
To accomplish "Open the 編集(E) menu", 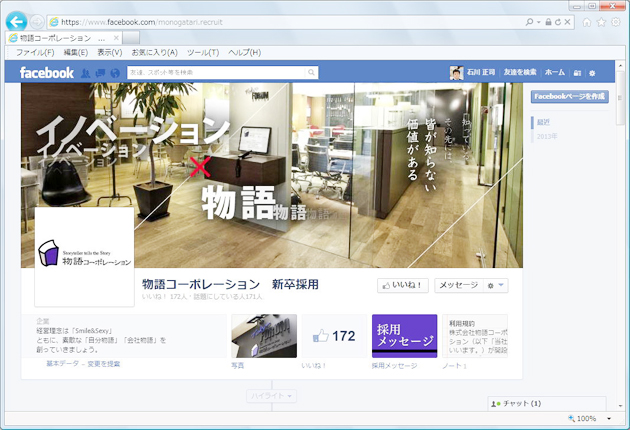I will [x=76, y=52].
